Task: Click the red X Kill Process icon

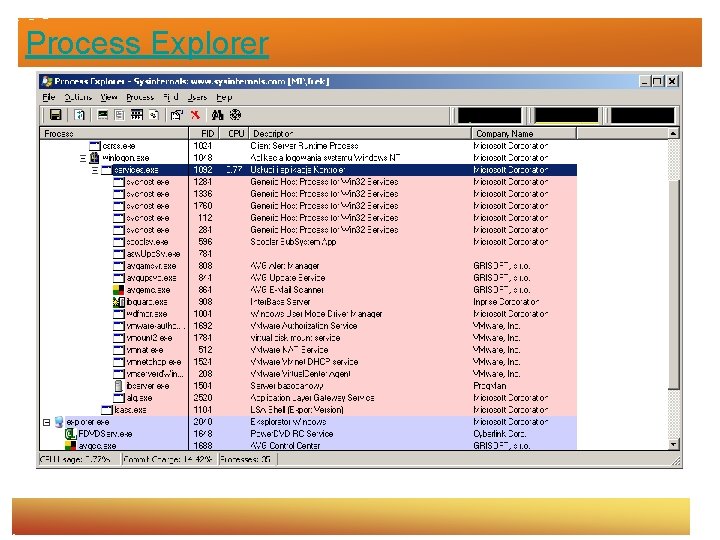Action: coord(195,115)
